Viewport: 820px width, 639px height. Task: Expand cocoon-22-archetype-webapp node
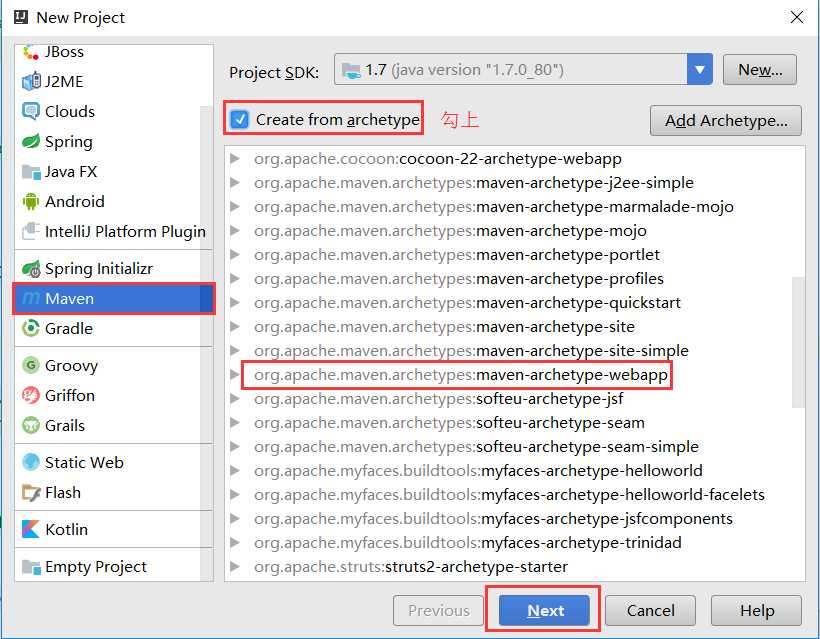(235, 158)
